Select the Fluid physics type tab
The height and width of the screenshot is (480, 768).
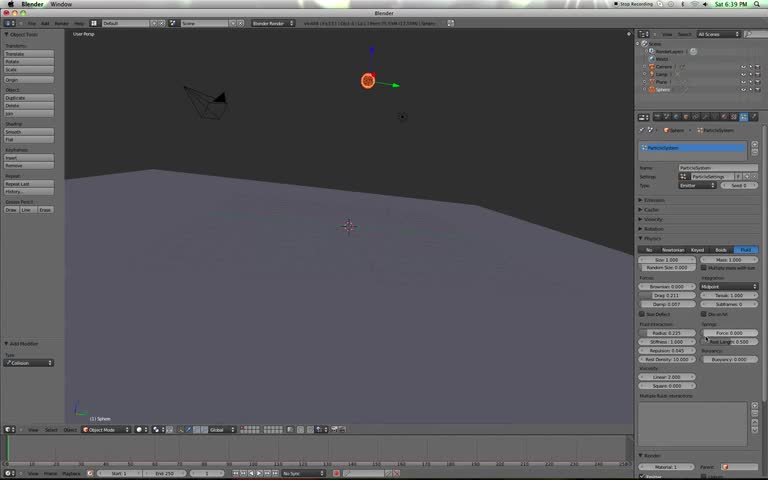[x=745, y=250]
